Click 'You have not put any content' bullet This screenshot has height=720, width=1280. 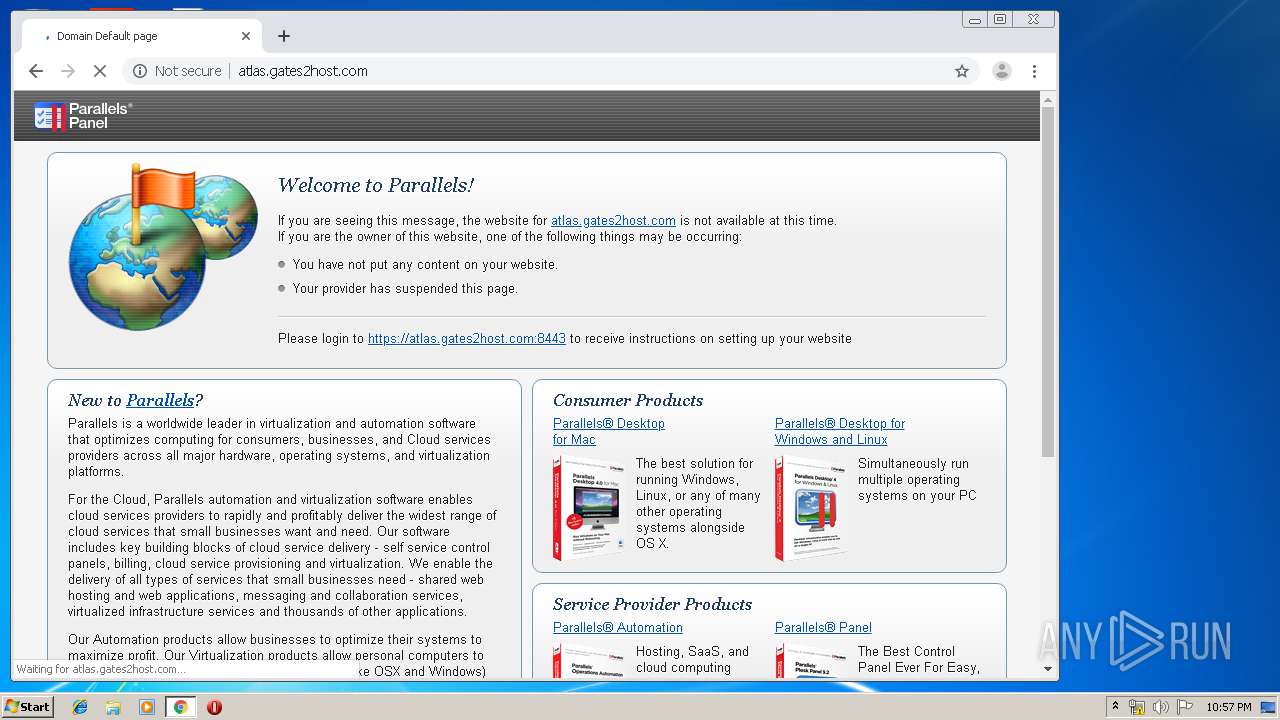tap(425, 265)
